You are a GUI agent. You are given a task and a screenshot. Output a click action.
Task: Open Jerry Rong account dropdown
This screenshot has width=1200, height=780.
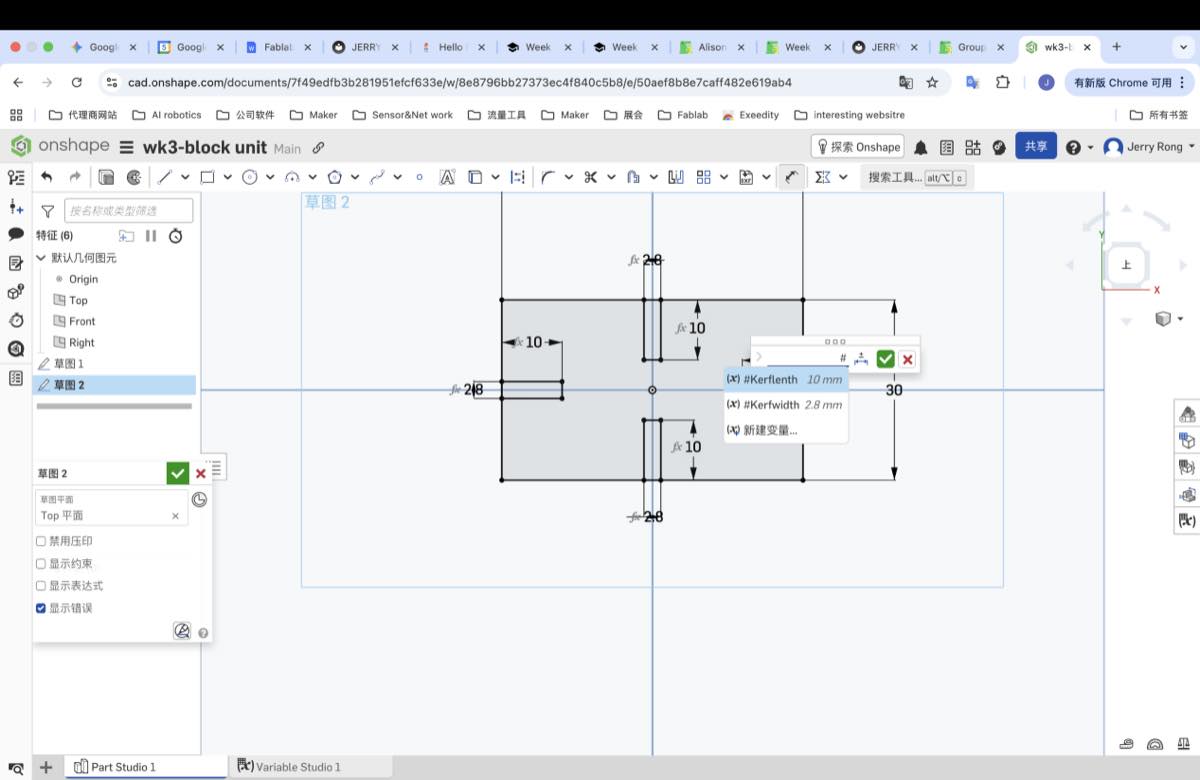tap(1153, 147)
